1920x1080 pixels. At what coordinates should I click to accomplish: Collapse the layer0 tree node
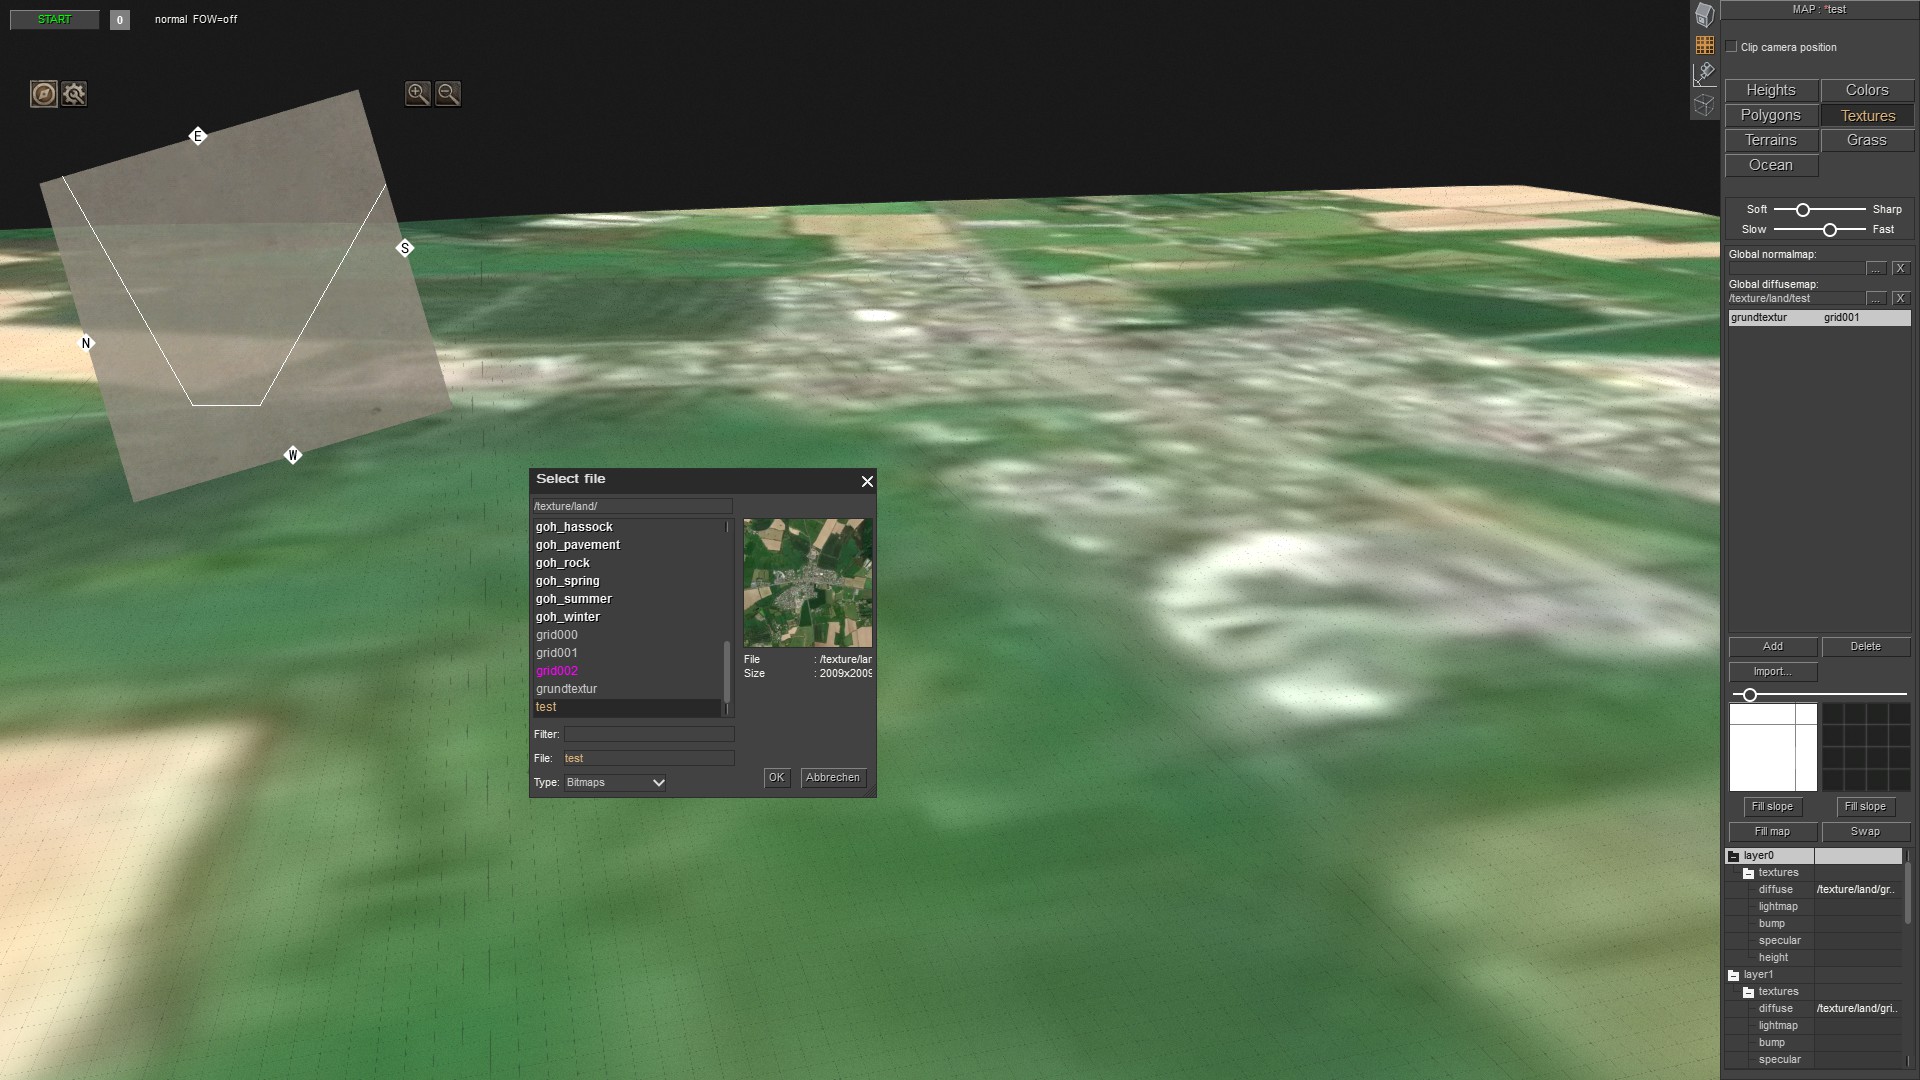1734,857
